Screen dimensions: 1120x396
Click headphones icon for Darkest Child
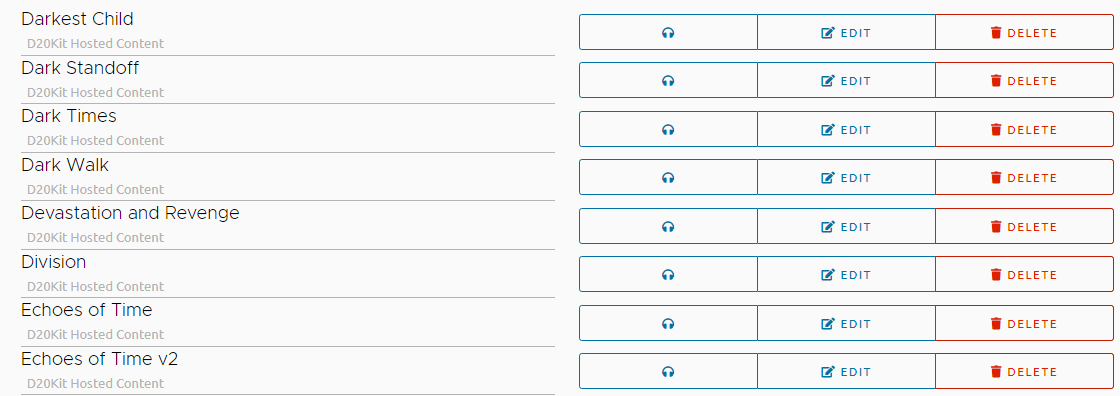click(x=668, y=32)
